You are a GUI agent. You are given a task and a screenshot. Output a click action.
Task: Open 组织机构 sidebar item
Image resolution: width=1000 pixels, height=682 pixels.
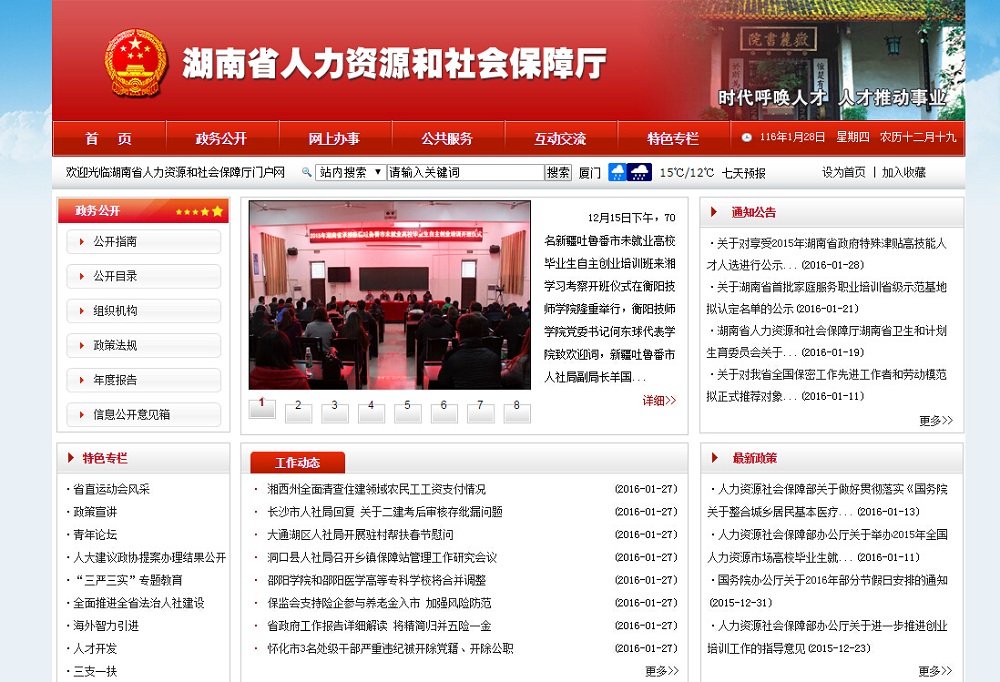[143, 311]
